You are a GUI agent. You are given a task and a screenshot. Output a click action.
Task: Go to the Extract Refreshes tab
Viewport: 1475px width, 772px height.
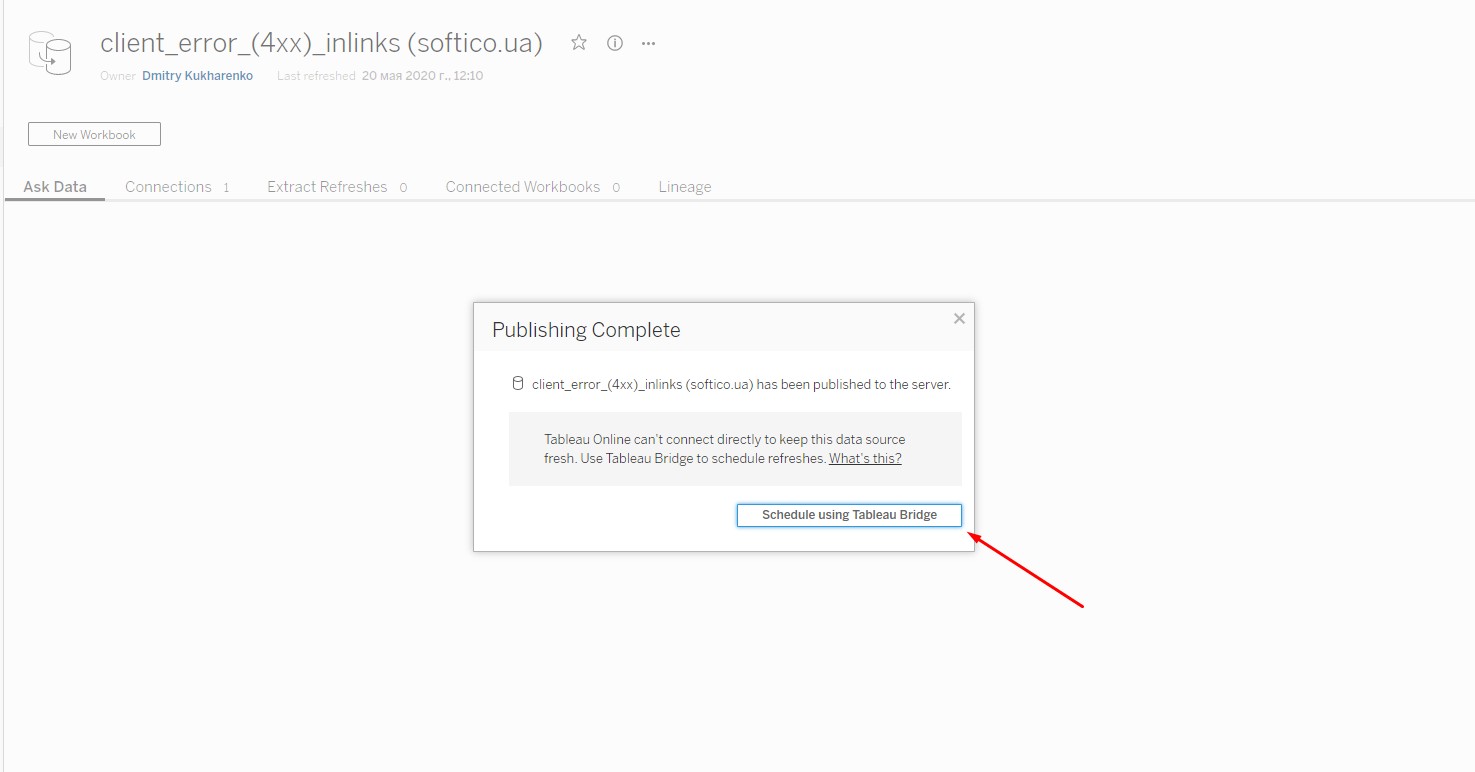[327, 187]
